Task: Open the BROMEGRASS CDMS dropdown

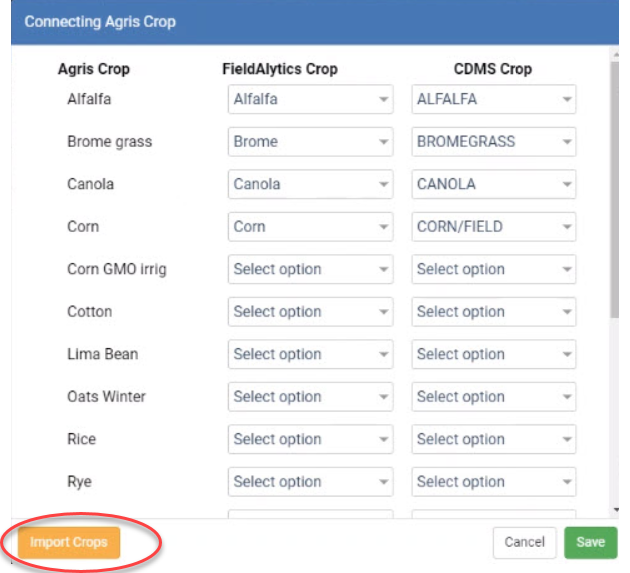Action: [x=493, y=141]
